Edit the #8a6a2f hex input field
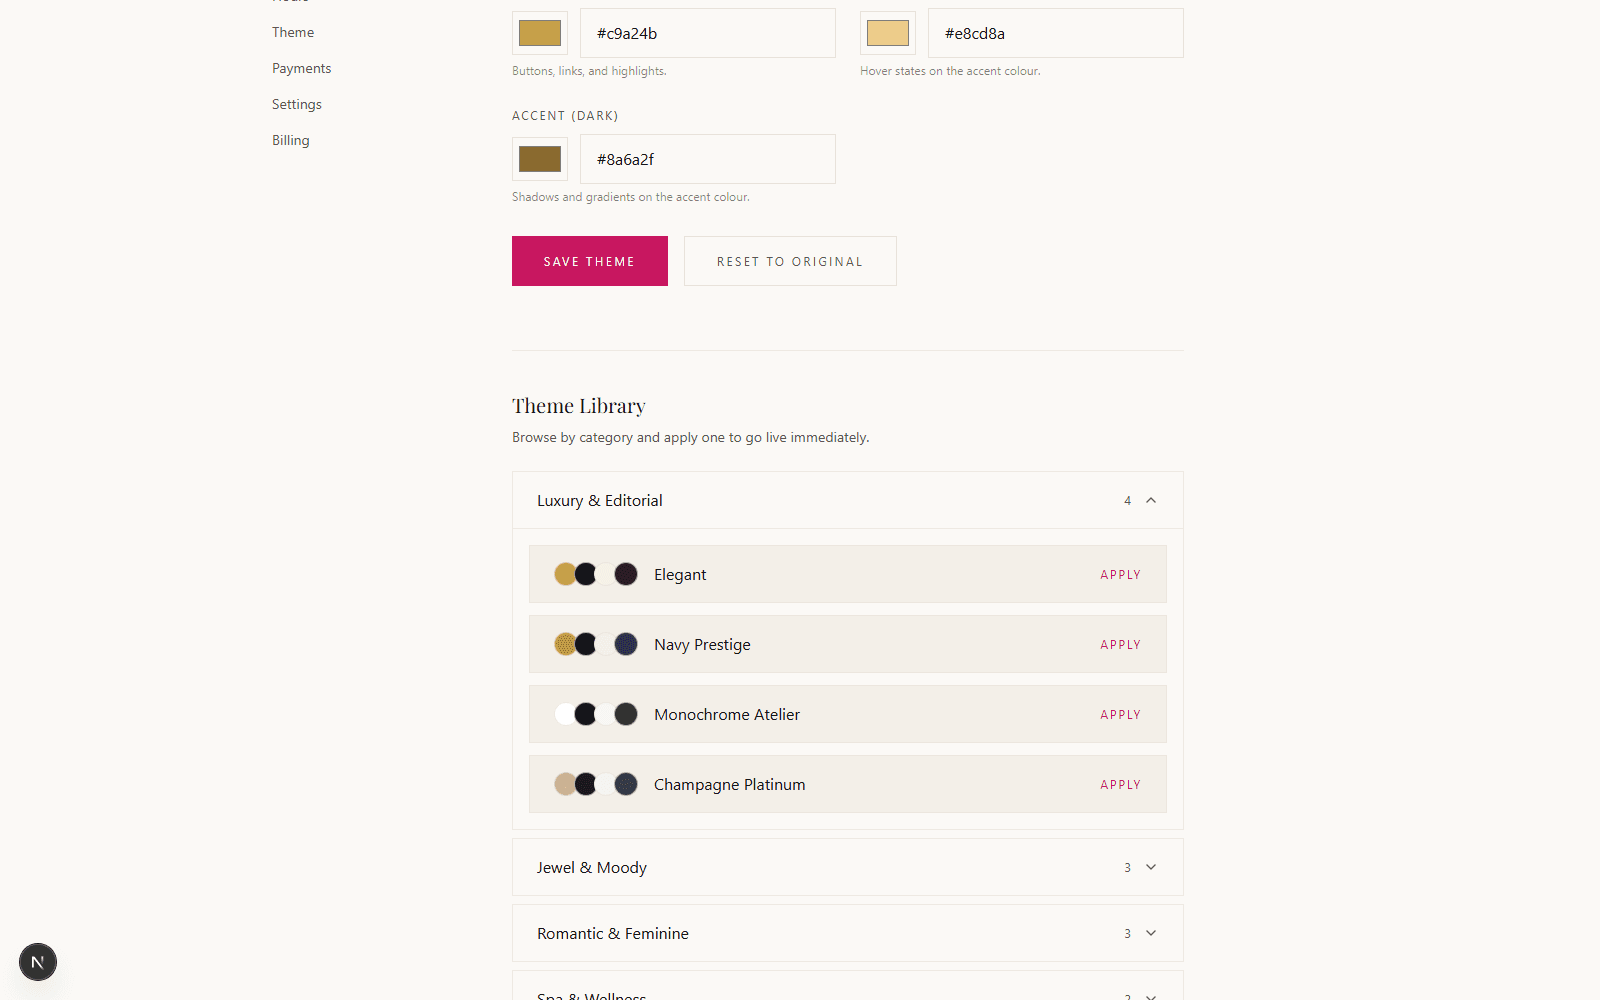Screen dimensions: 1600x1000 tap(708, 159)
